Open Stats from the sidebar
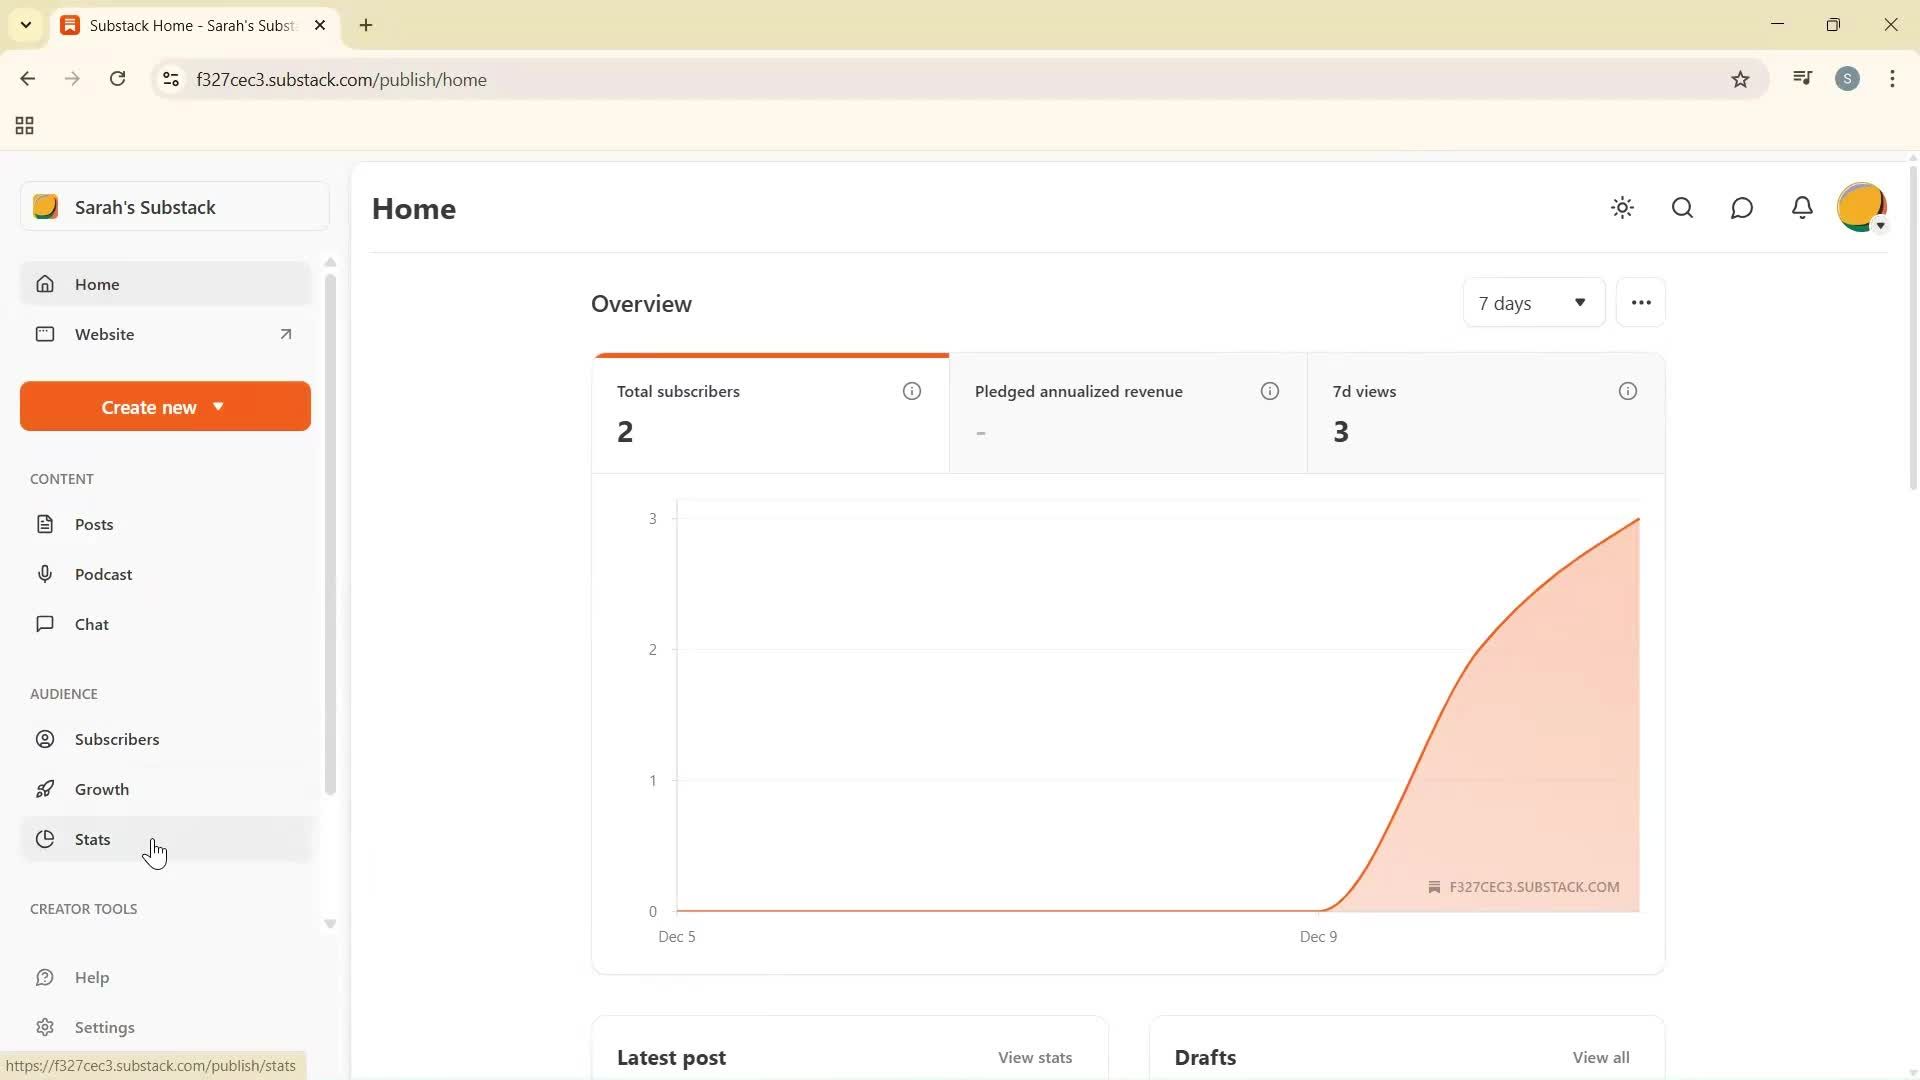 (91, 839)
